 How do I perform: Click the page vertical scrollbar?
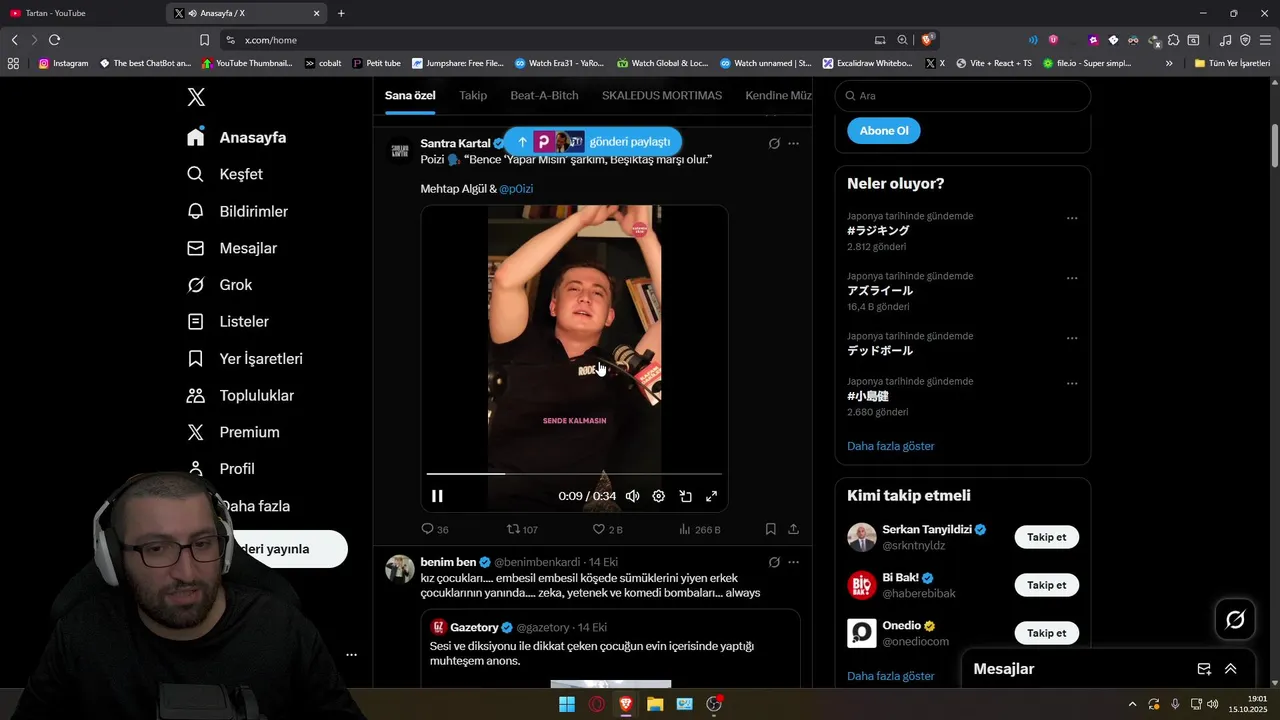pyautogui.click(x=1275, y=145)
